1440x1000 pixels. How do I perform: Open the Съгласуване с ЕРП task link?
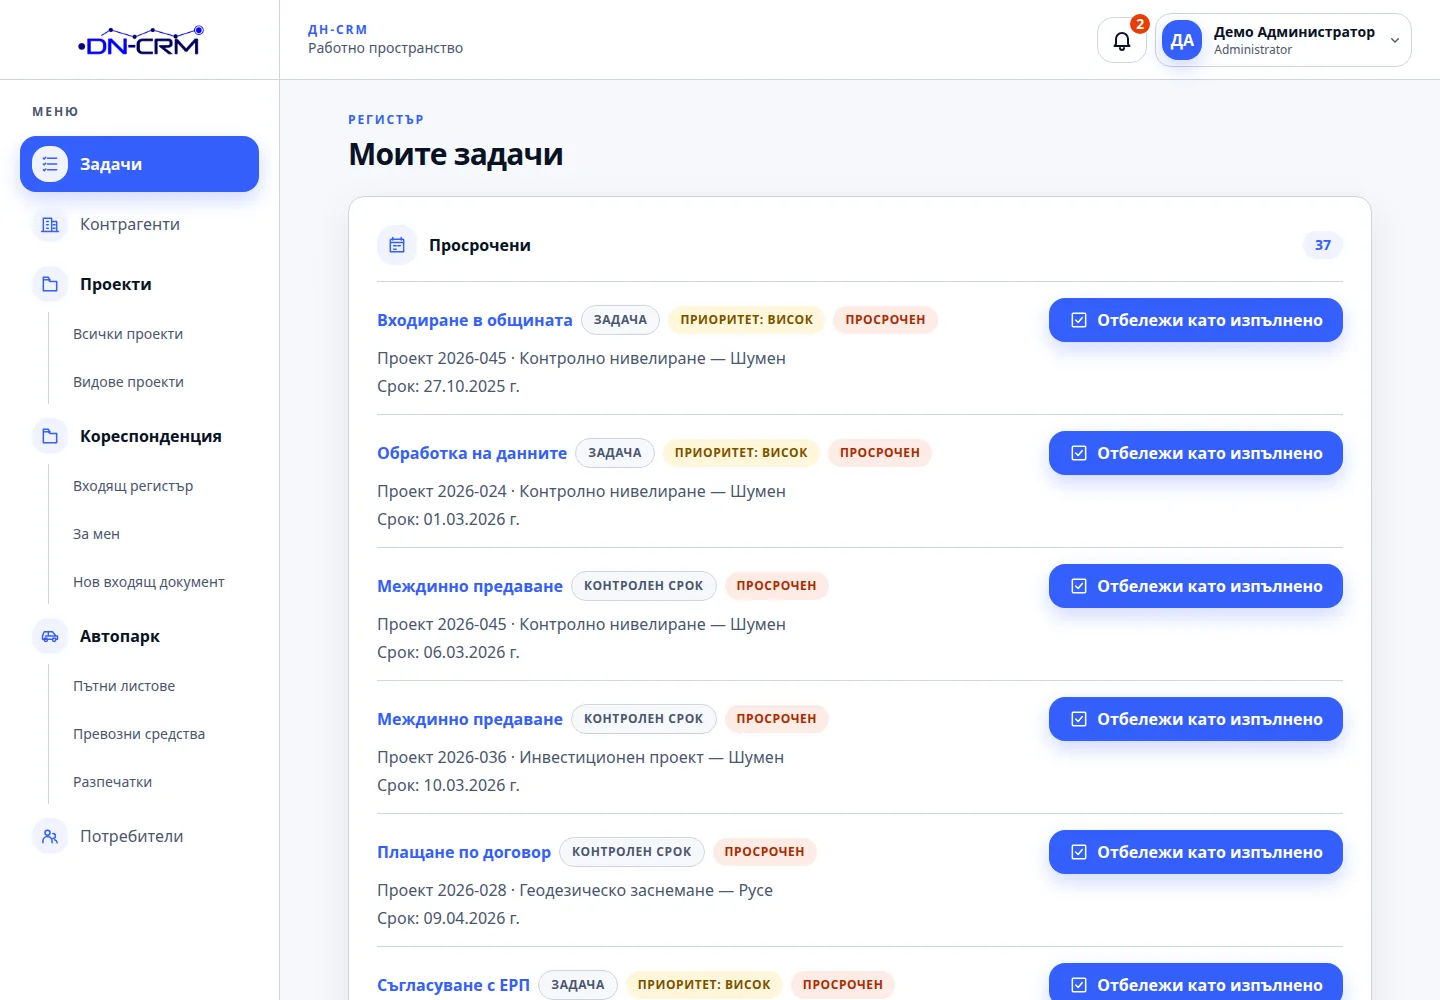(x=453, y=985)
